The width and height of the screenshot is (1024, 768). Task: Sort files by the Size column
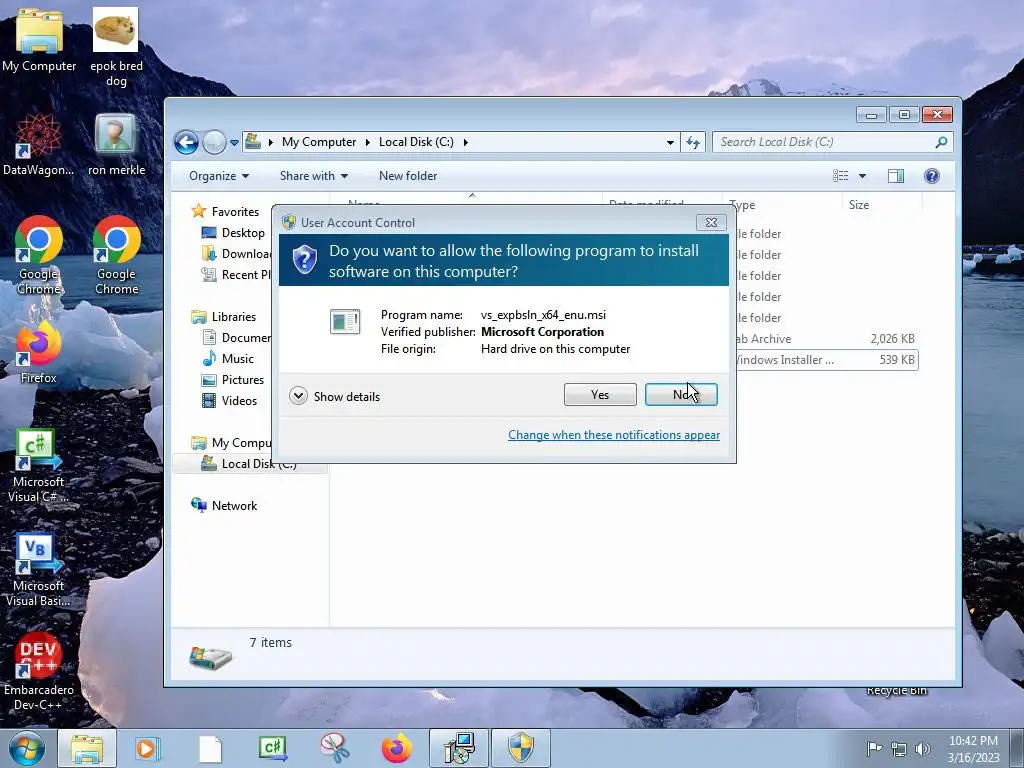click(x=859, y=204)
